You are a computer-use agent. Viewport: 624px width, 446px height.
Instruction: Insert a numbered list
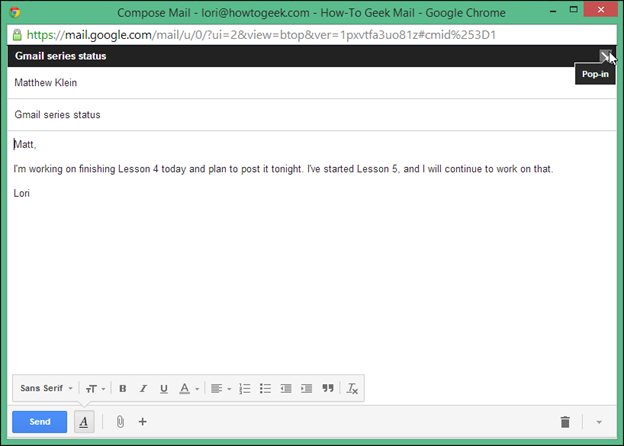245,389
